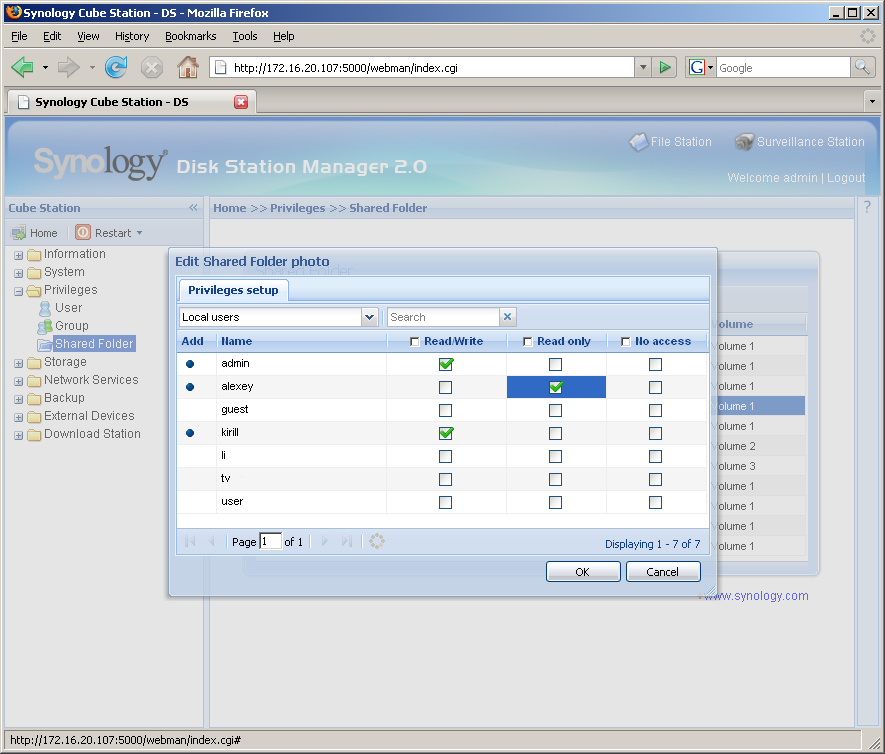The width and height of the screenshot is (885, 754).
Task: Open the Bookmarks menu
Action: (191, 36)
